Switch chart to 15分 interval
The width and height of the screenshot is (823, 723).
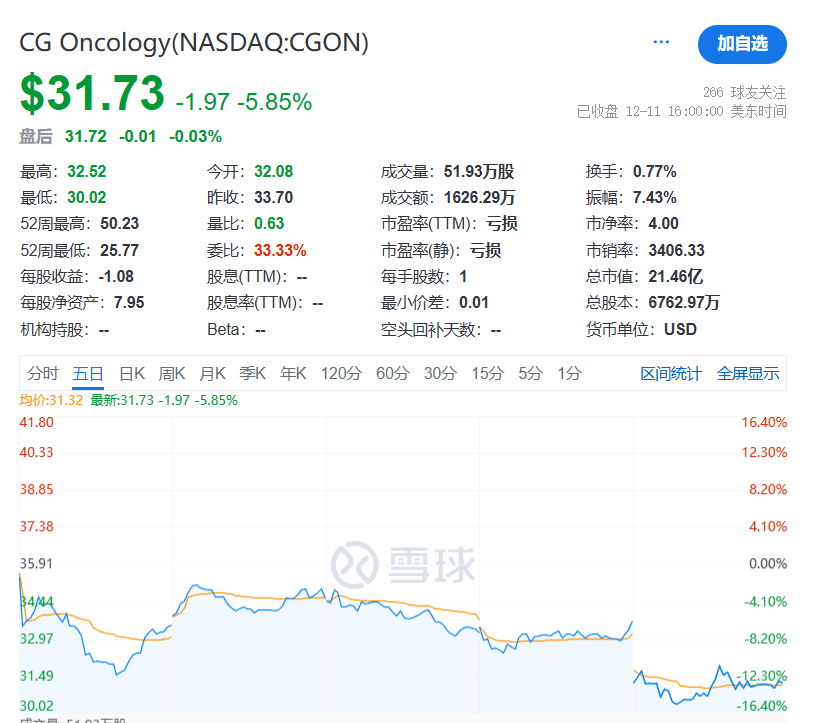[x=488, y=373]
